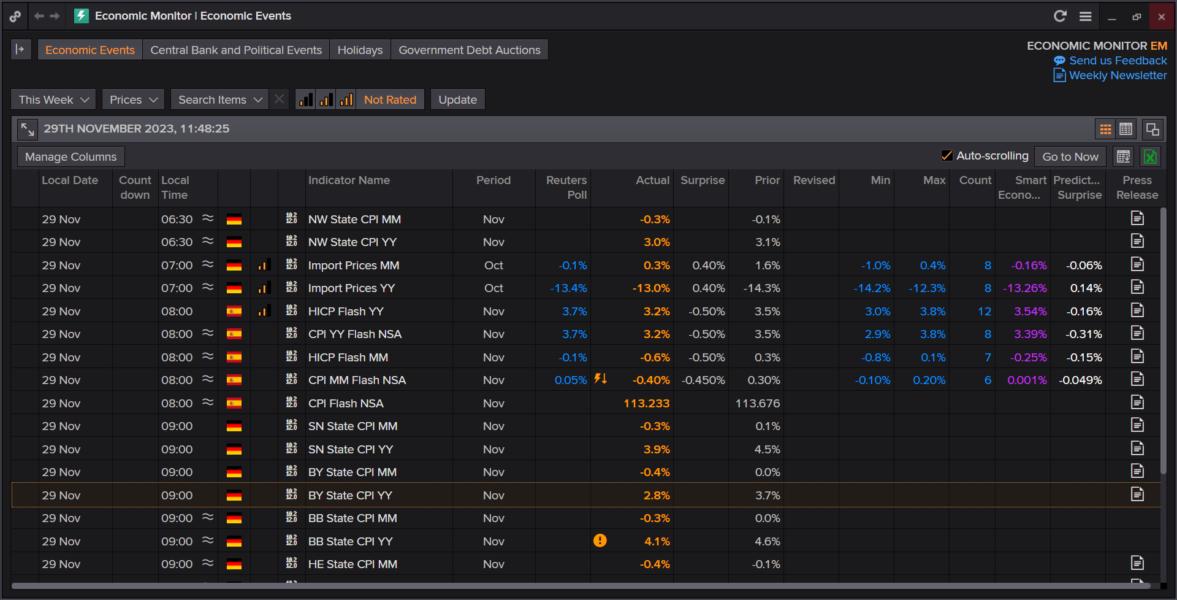Screen dimensions: 1177x600
Task: Disable the Auto-scrolling checkbox
Action: tap(946, 156)
